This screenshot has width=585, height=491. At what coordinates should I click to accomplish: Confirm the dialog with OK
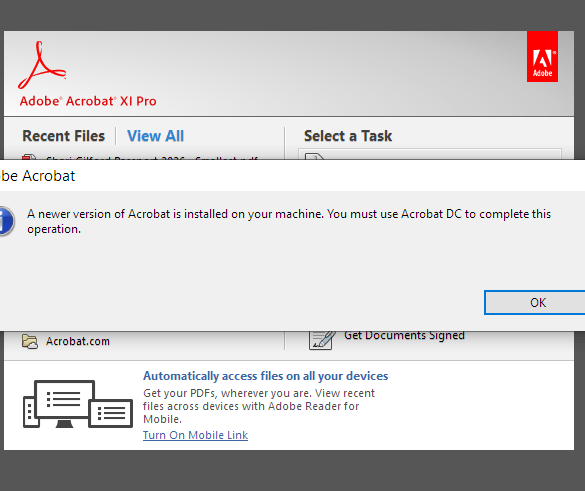pos(538,303)
